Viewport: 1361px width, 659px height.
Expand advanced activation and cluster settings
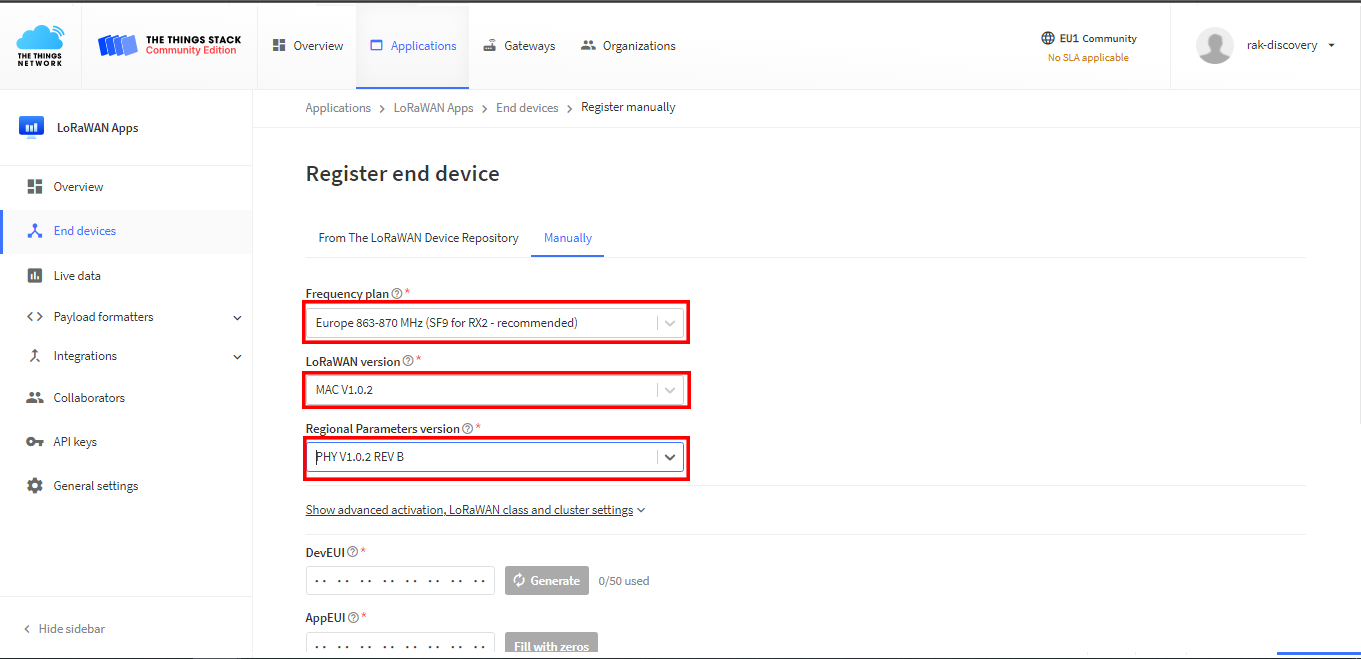coord(470,509)
